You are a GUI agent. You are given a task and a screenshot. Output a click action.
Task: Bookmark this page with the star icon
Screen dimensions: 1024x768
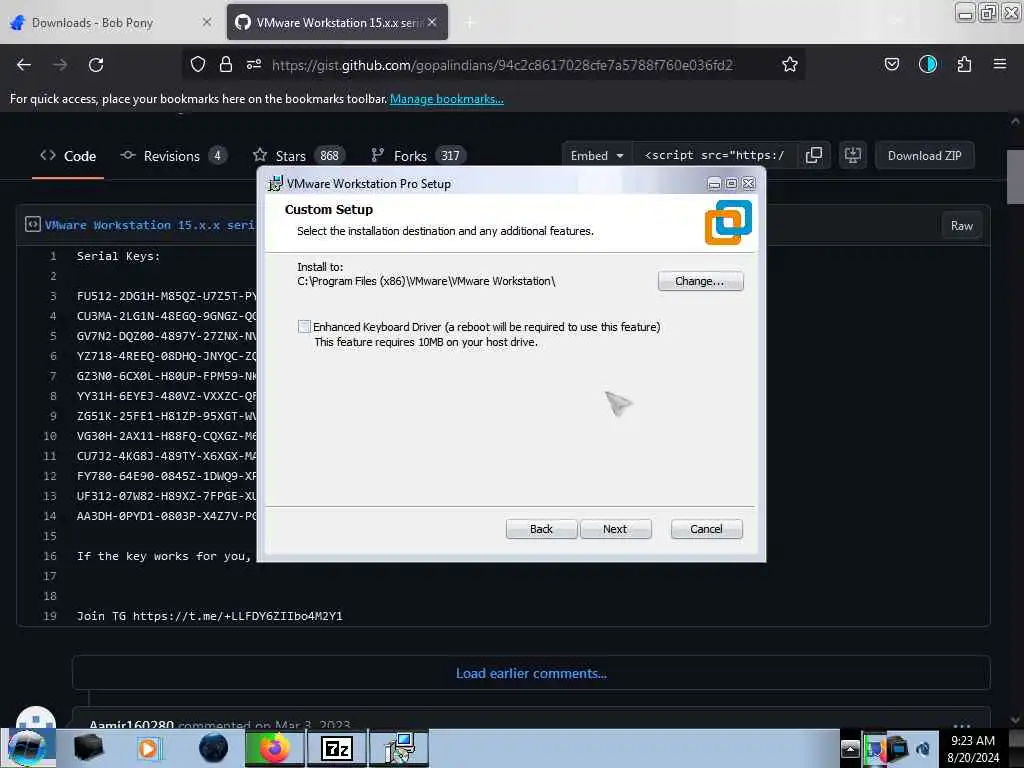point(790,64)
